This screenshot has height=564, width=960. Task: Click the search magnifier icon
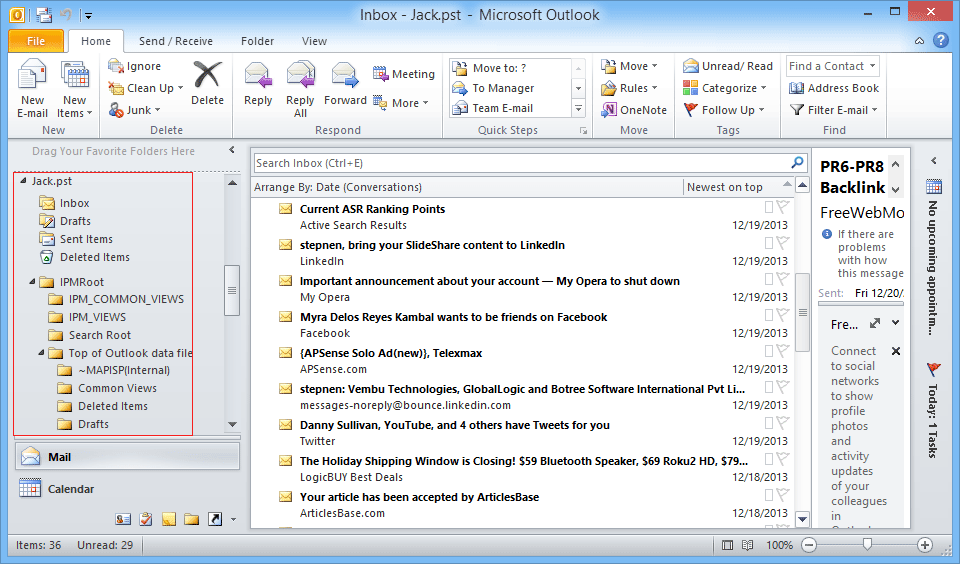(x=797, y=162)
